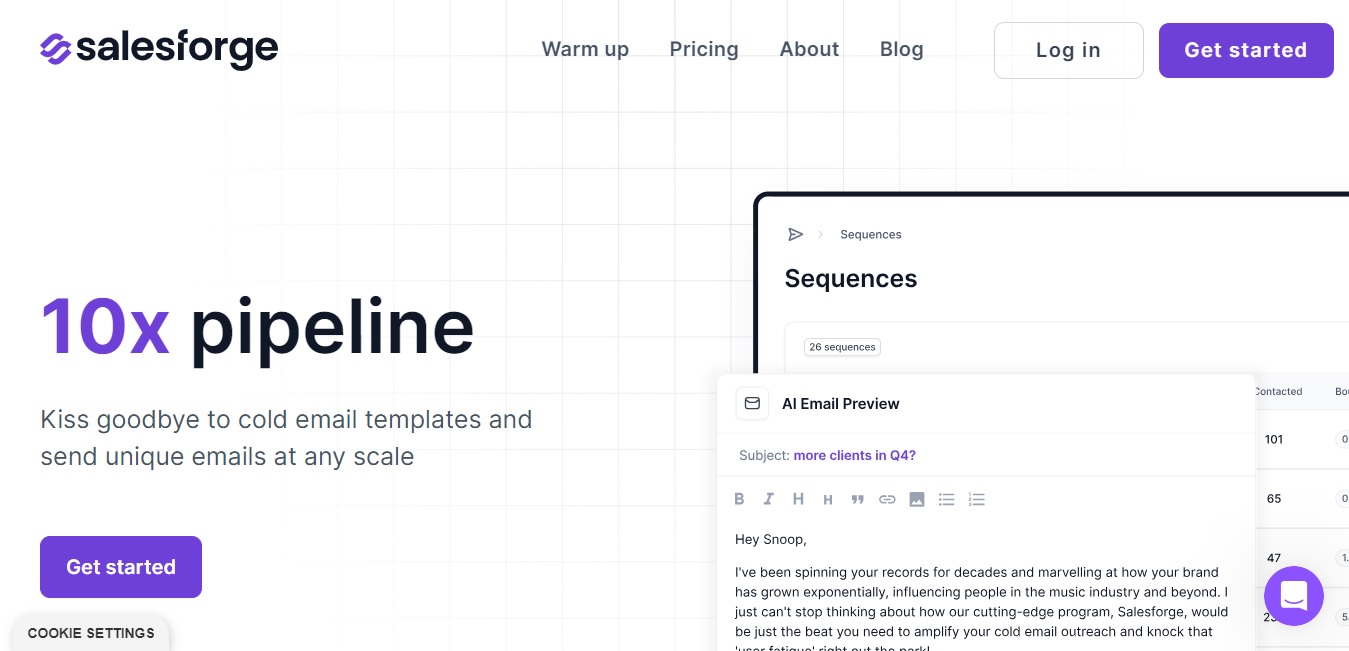Click the Log in button
This screenshot has height=651, width=1349.
coord(1068,50)
